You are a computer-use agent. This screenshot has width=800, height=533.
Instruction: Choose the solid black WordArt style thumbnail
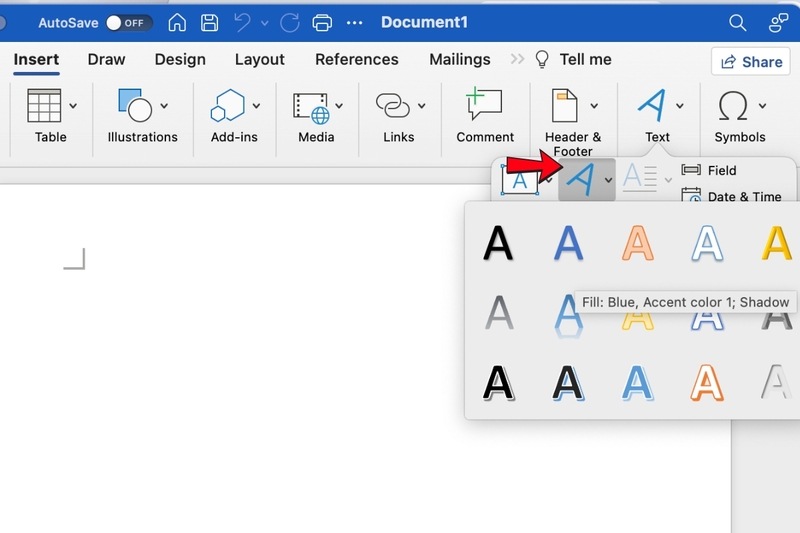click(x=497, y=243)
